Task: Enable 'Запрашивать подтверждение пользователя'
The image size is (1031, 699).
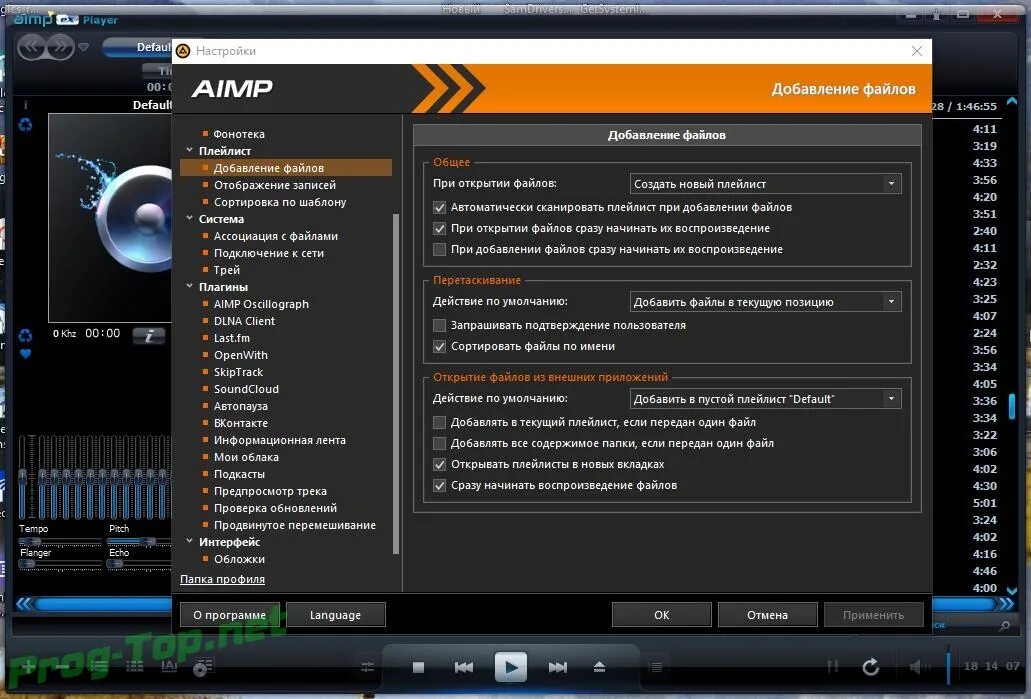Action: pos(439,325)
